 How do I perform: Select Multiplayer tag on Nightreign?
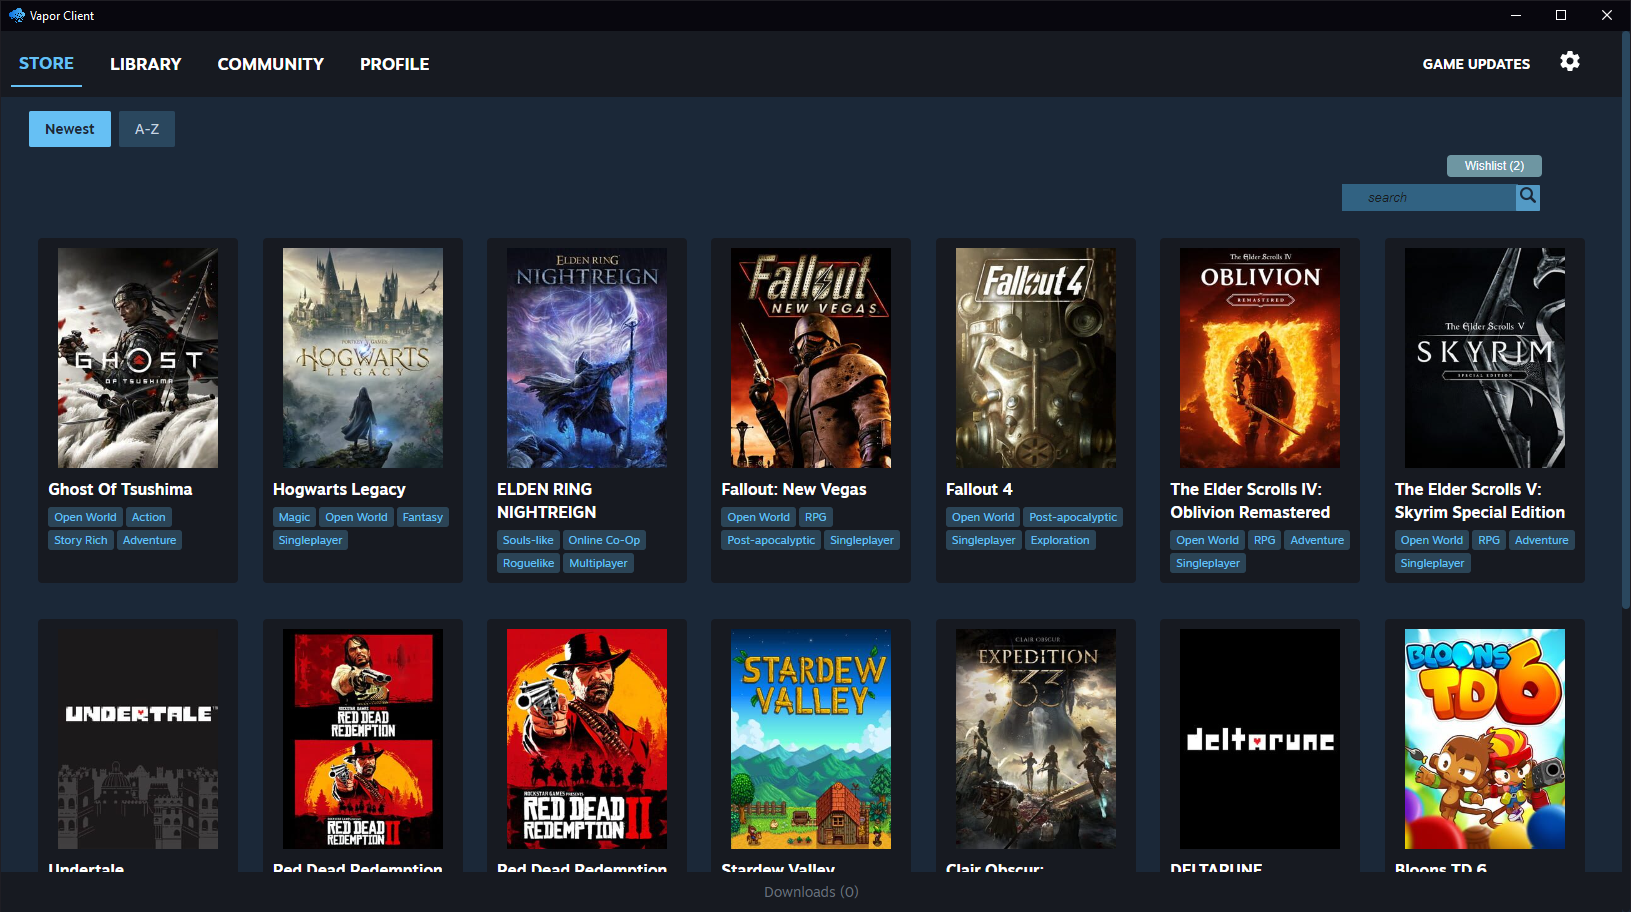click(x=598, y=563)
